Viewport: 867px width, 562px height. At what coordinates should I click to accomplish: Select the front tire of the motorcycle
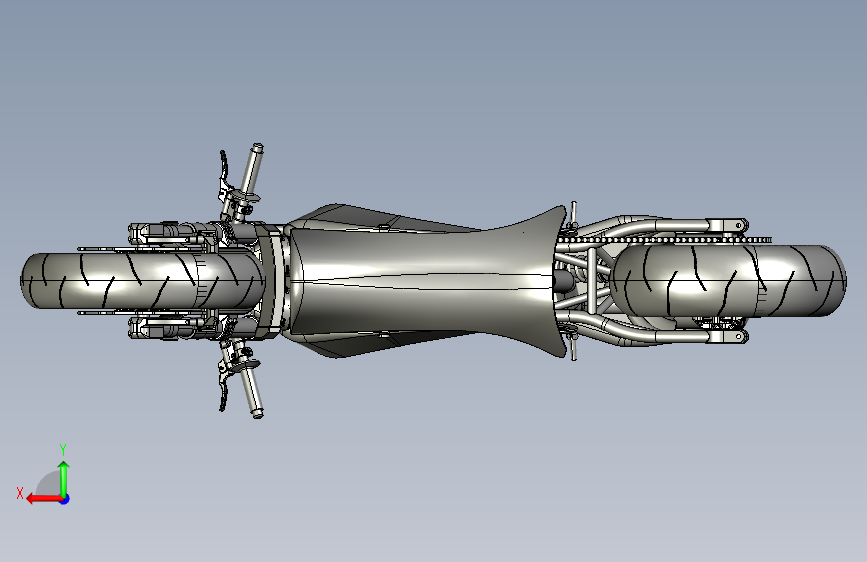point(143,281)
